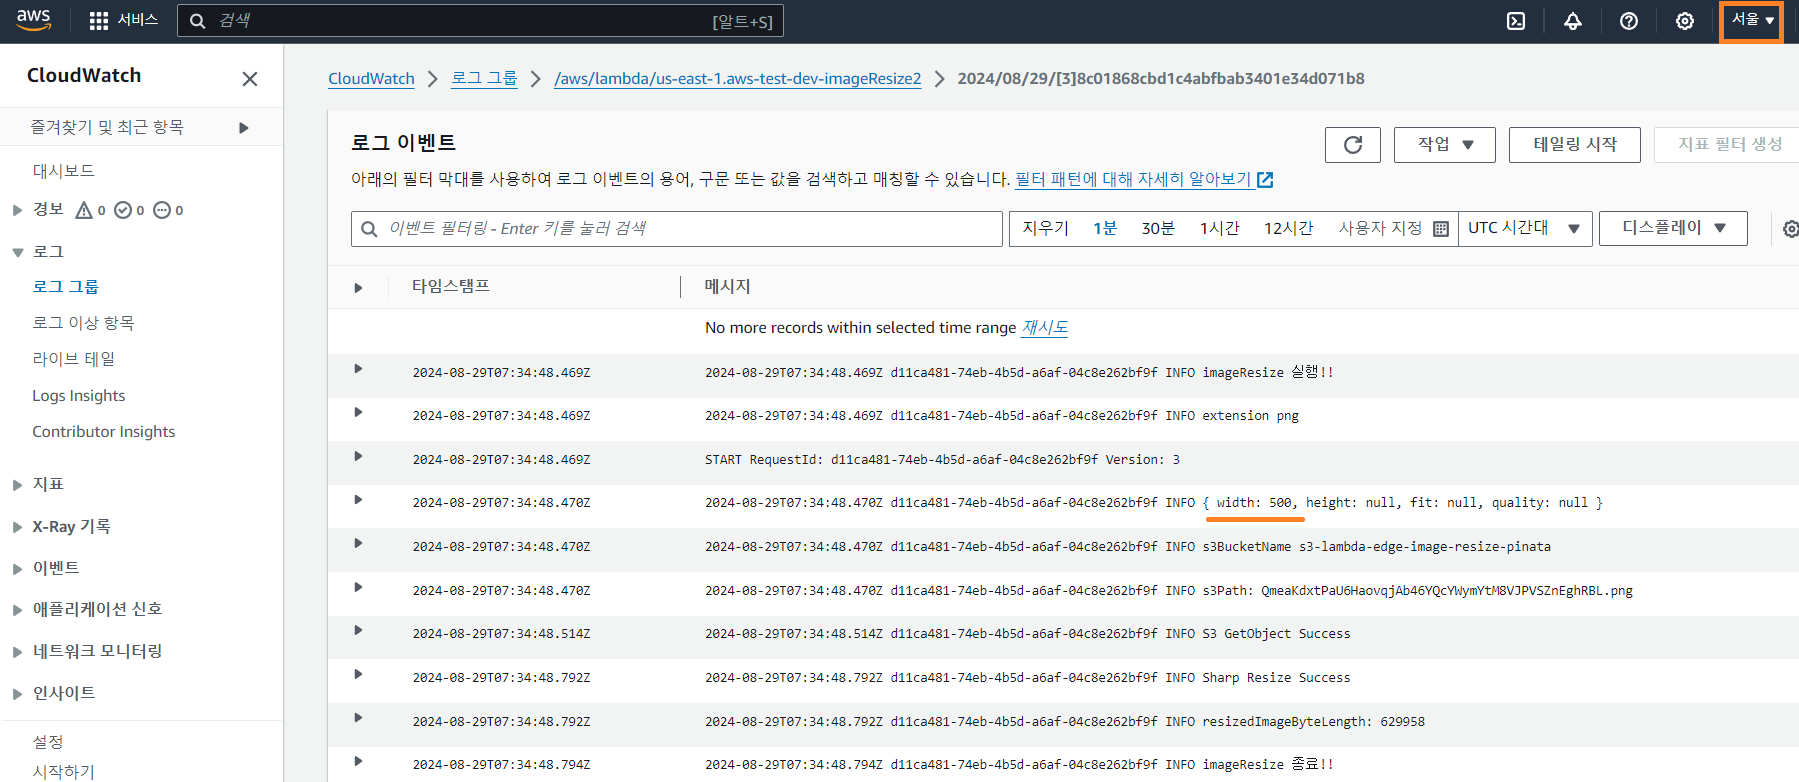Launch CloudShell from the top bar
This screenshot has width=1799, height=782.
pyautogui.click(x=1516, y=21)
